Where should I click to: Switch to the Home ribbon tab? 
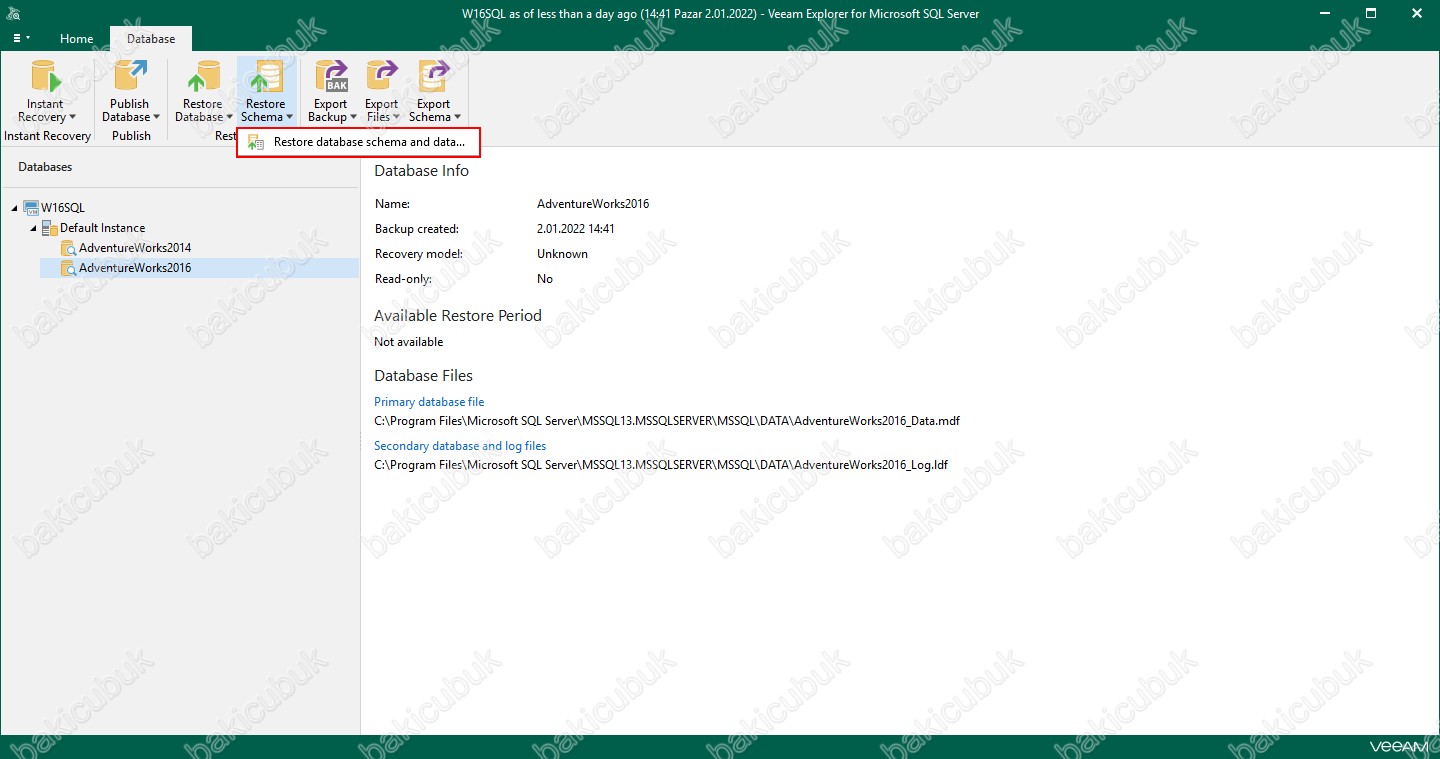(x=76, y=39)
